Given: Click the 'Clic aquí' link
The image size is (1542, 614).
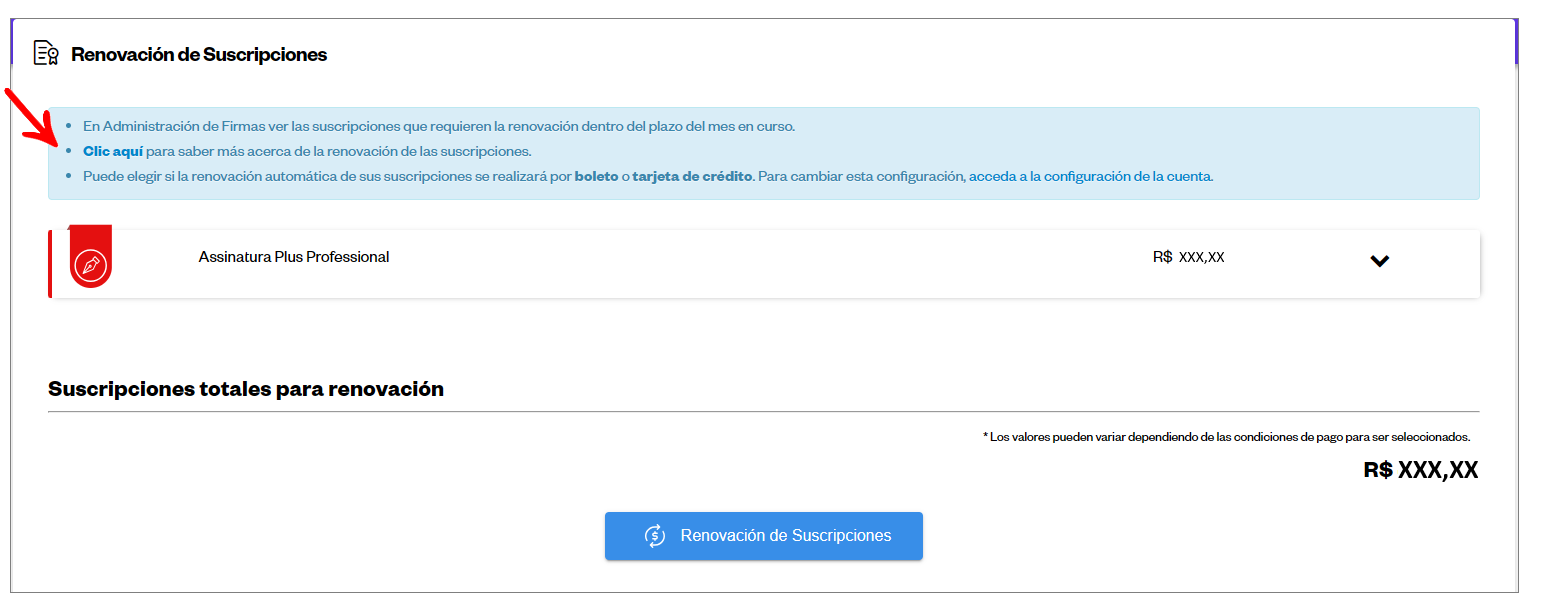Looking at the screenshot, I should (x=113, y=152).
